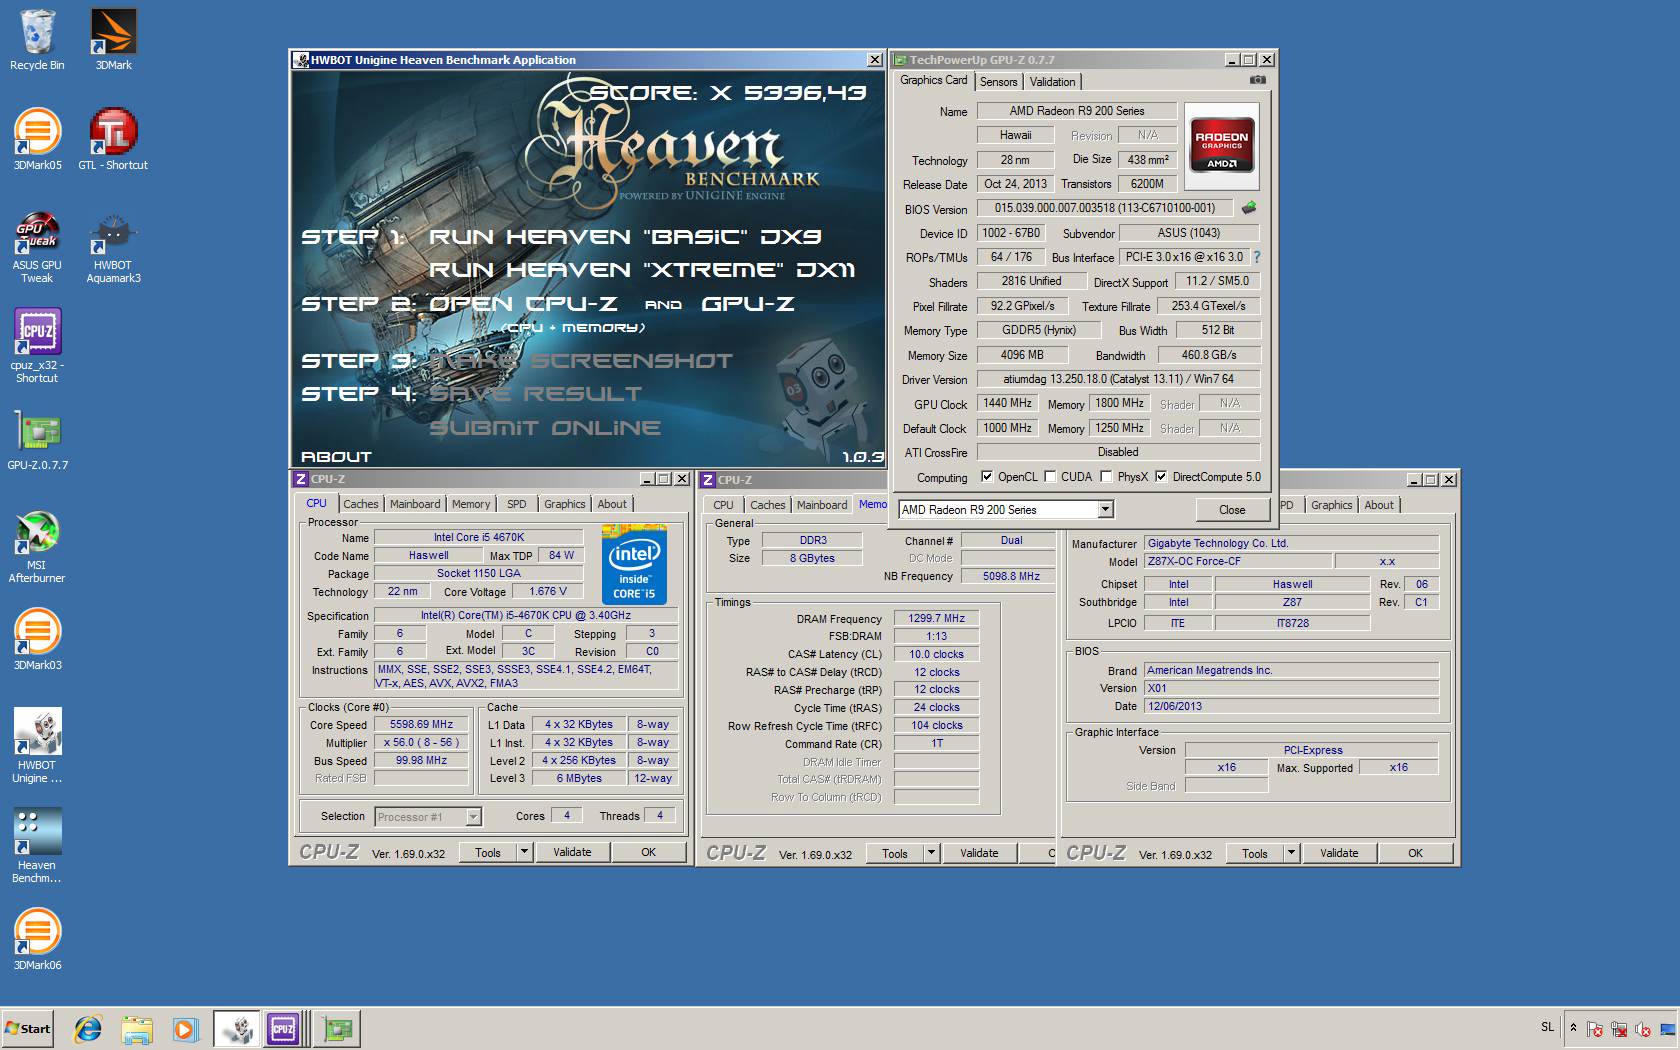
Task: Click Validate in middle CPU-Z window
Action: tap(979, 853)
